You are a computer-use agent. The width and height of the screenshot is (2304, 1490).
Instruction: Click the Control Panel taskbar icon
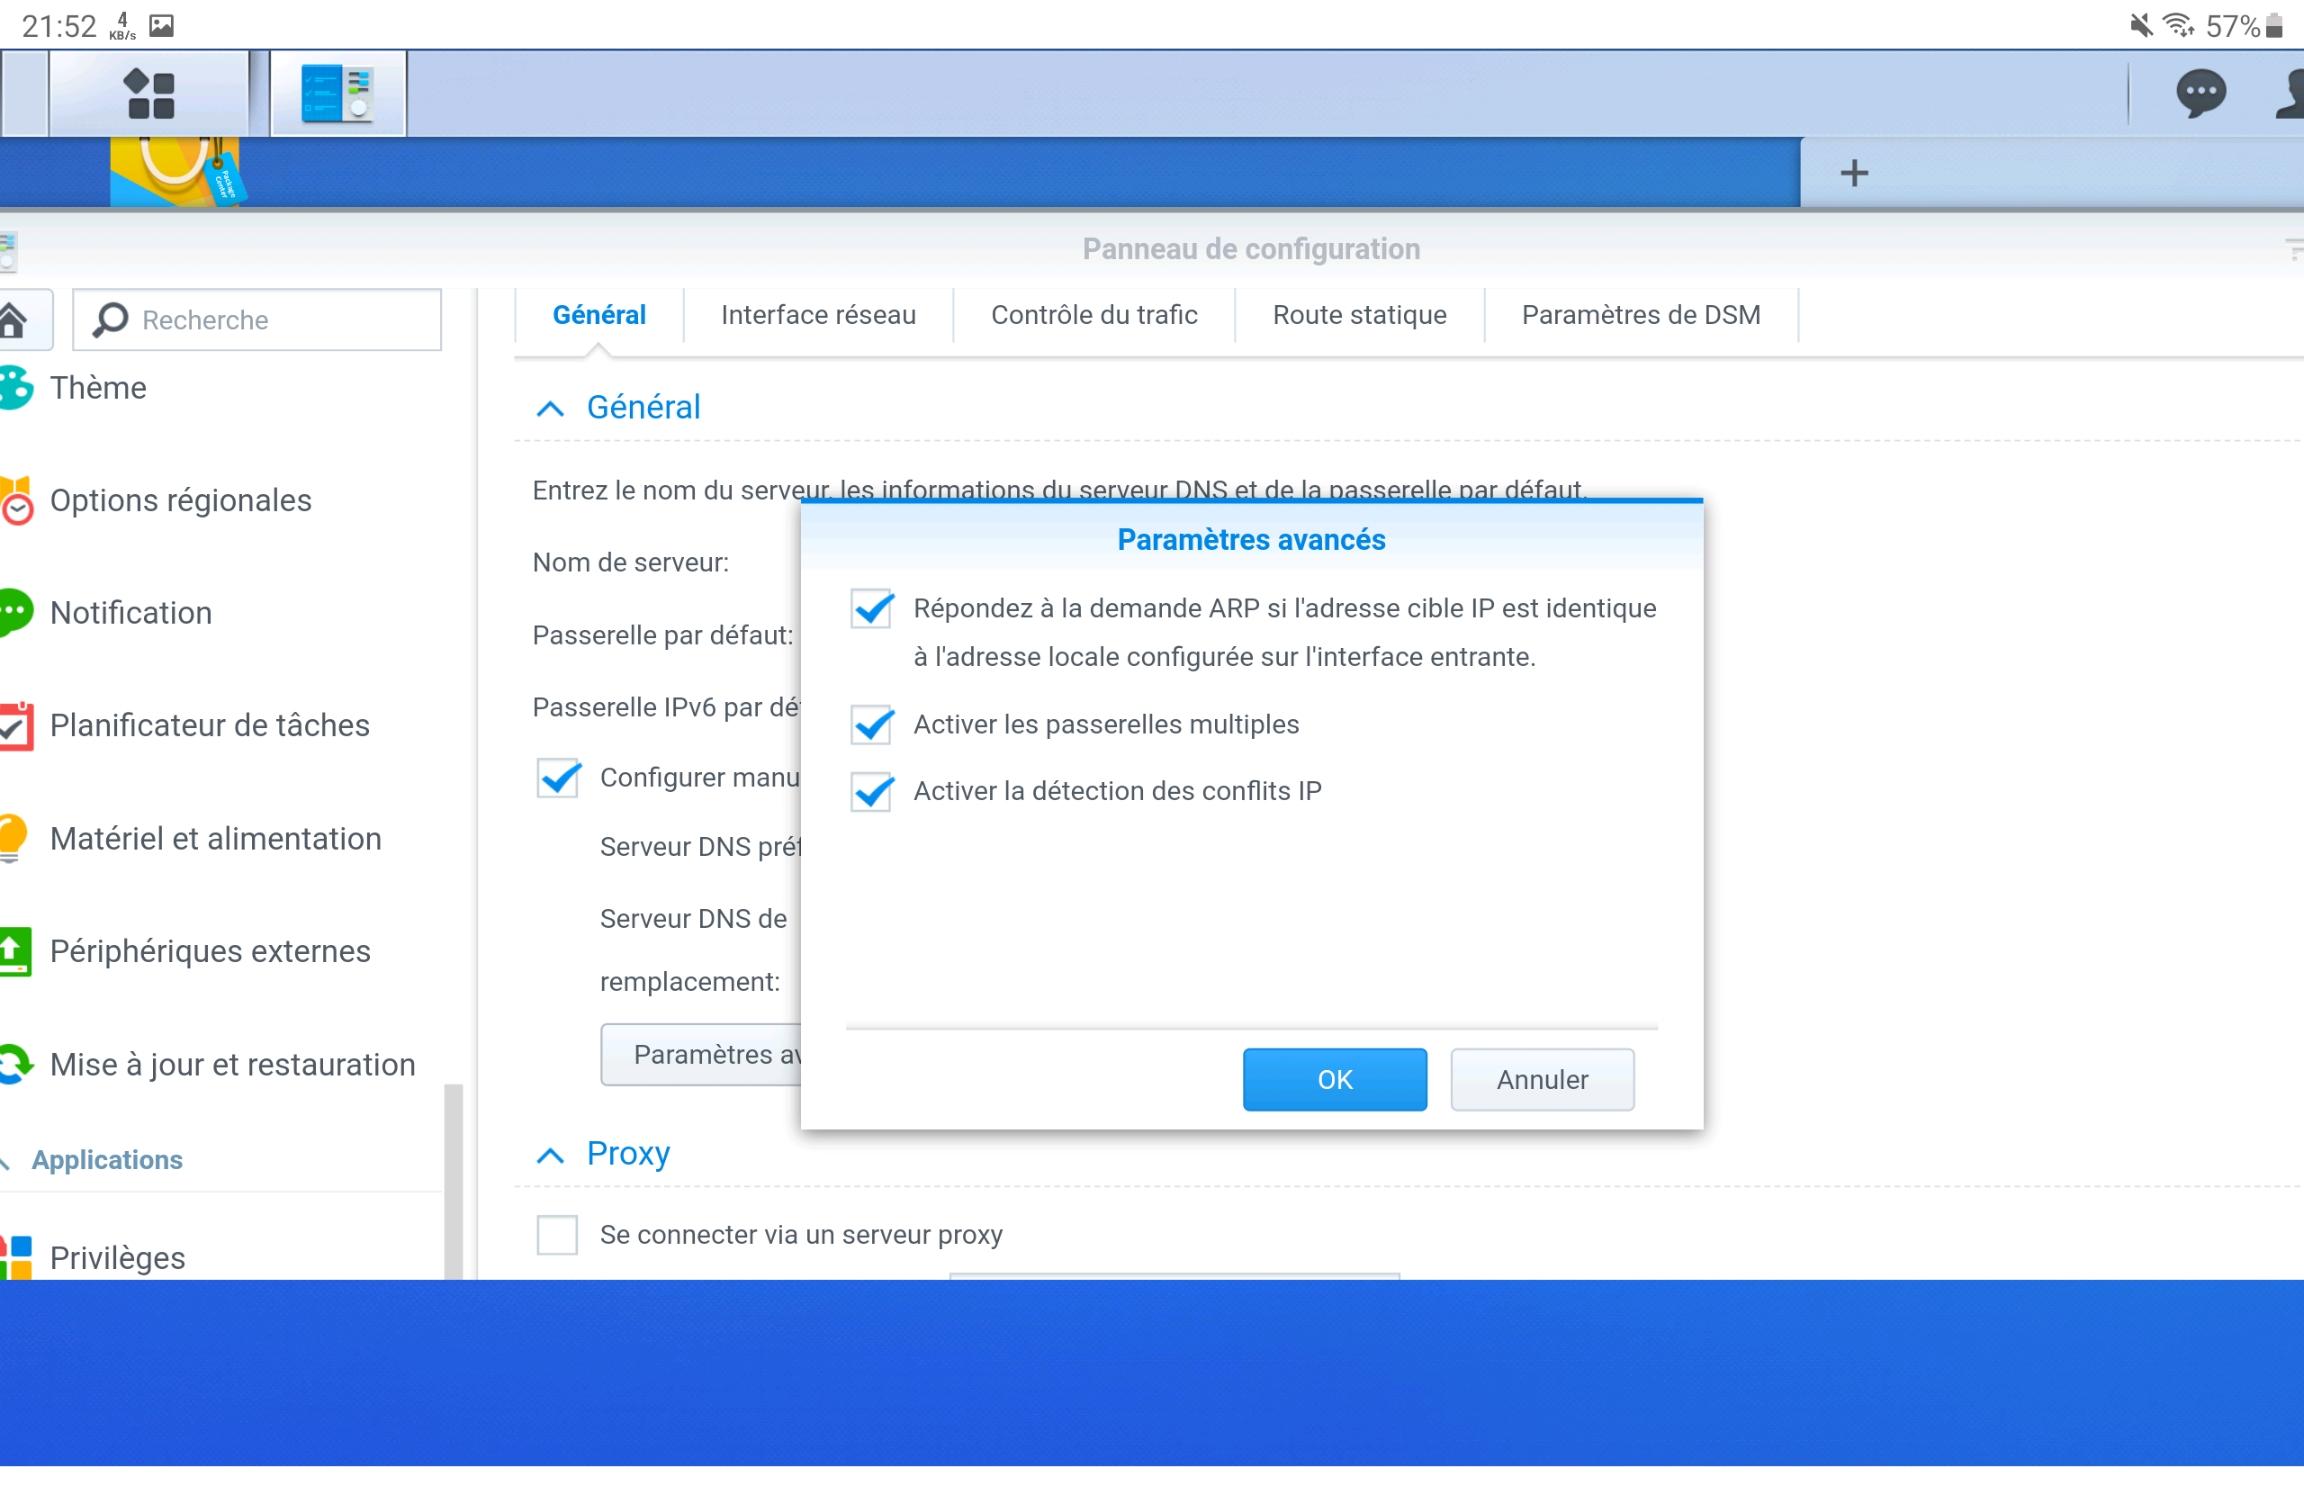click(338, 94)
